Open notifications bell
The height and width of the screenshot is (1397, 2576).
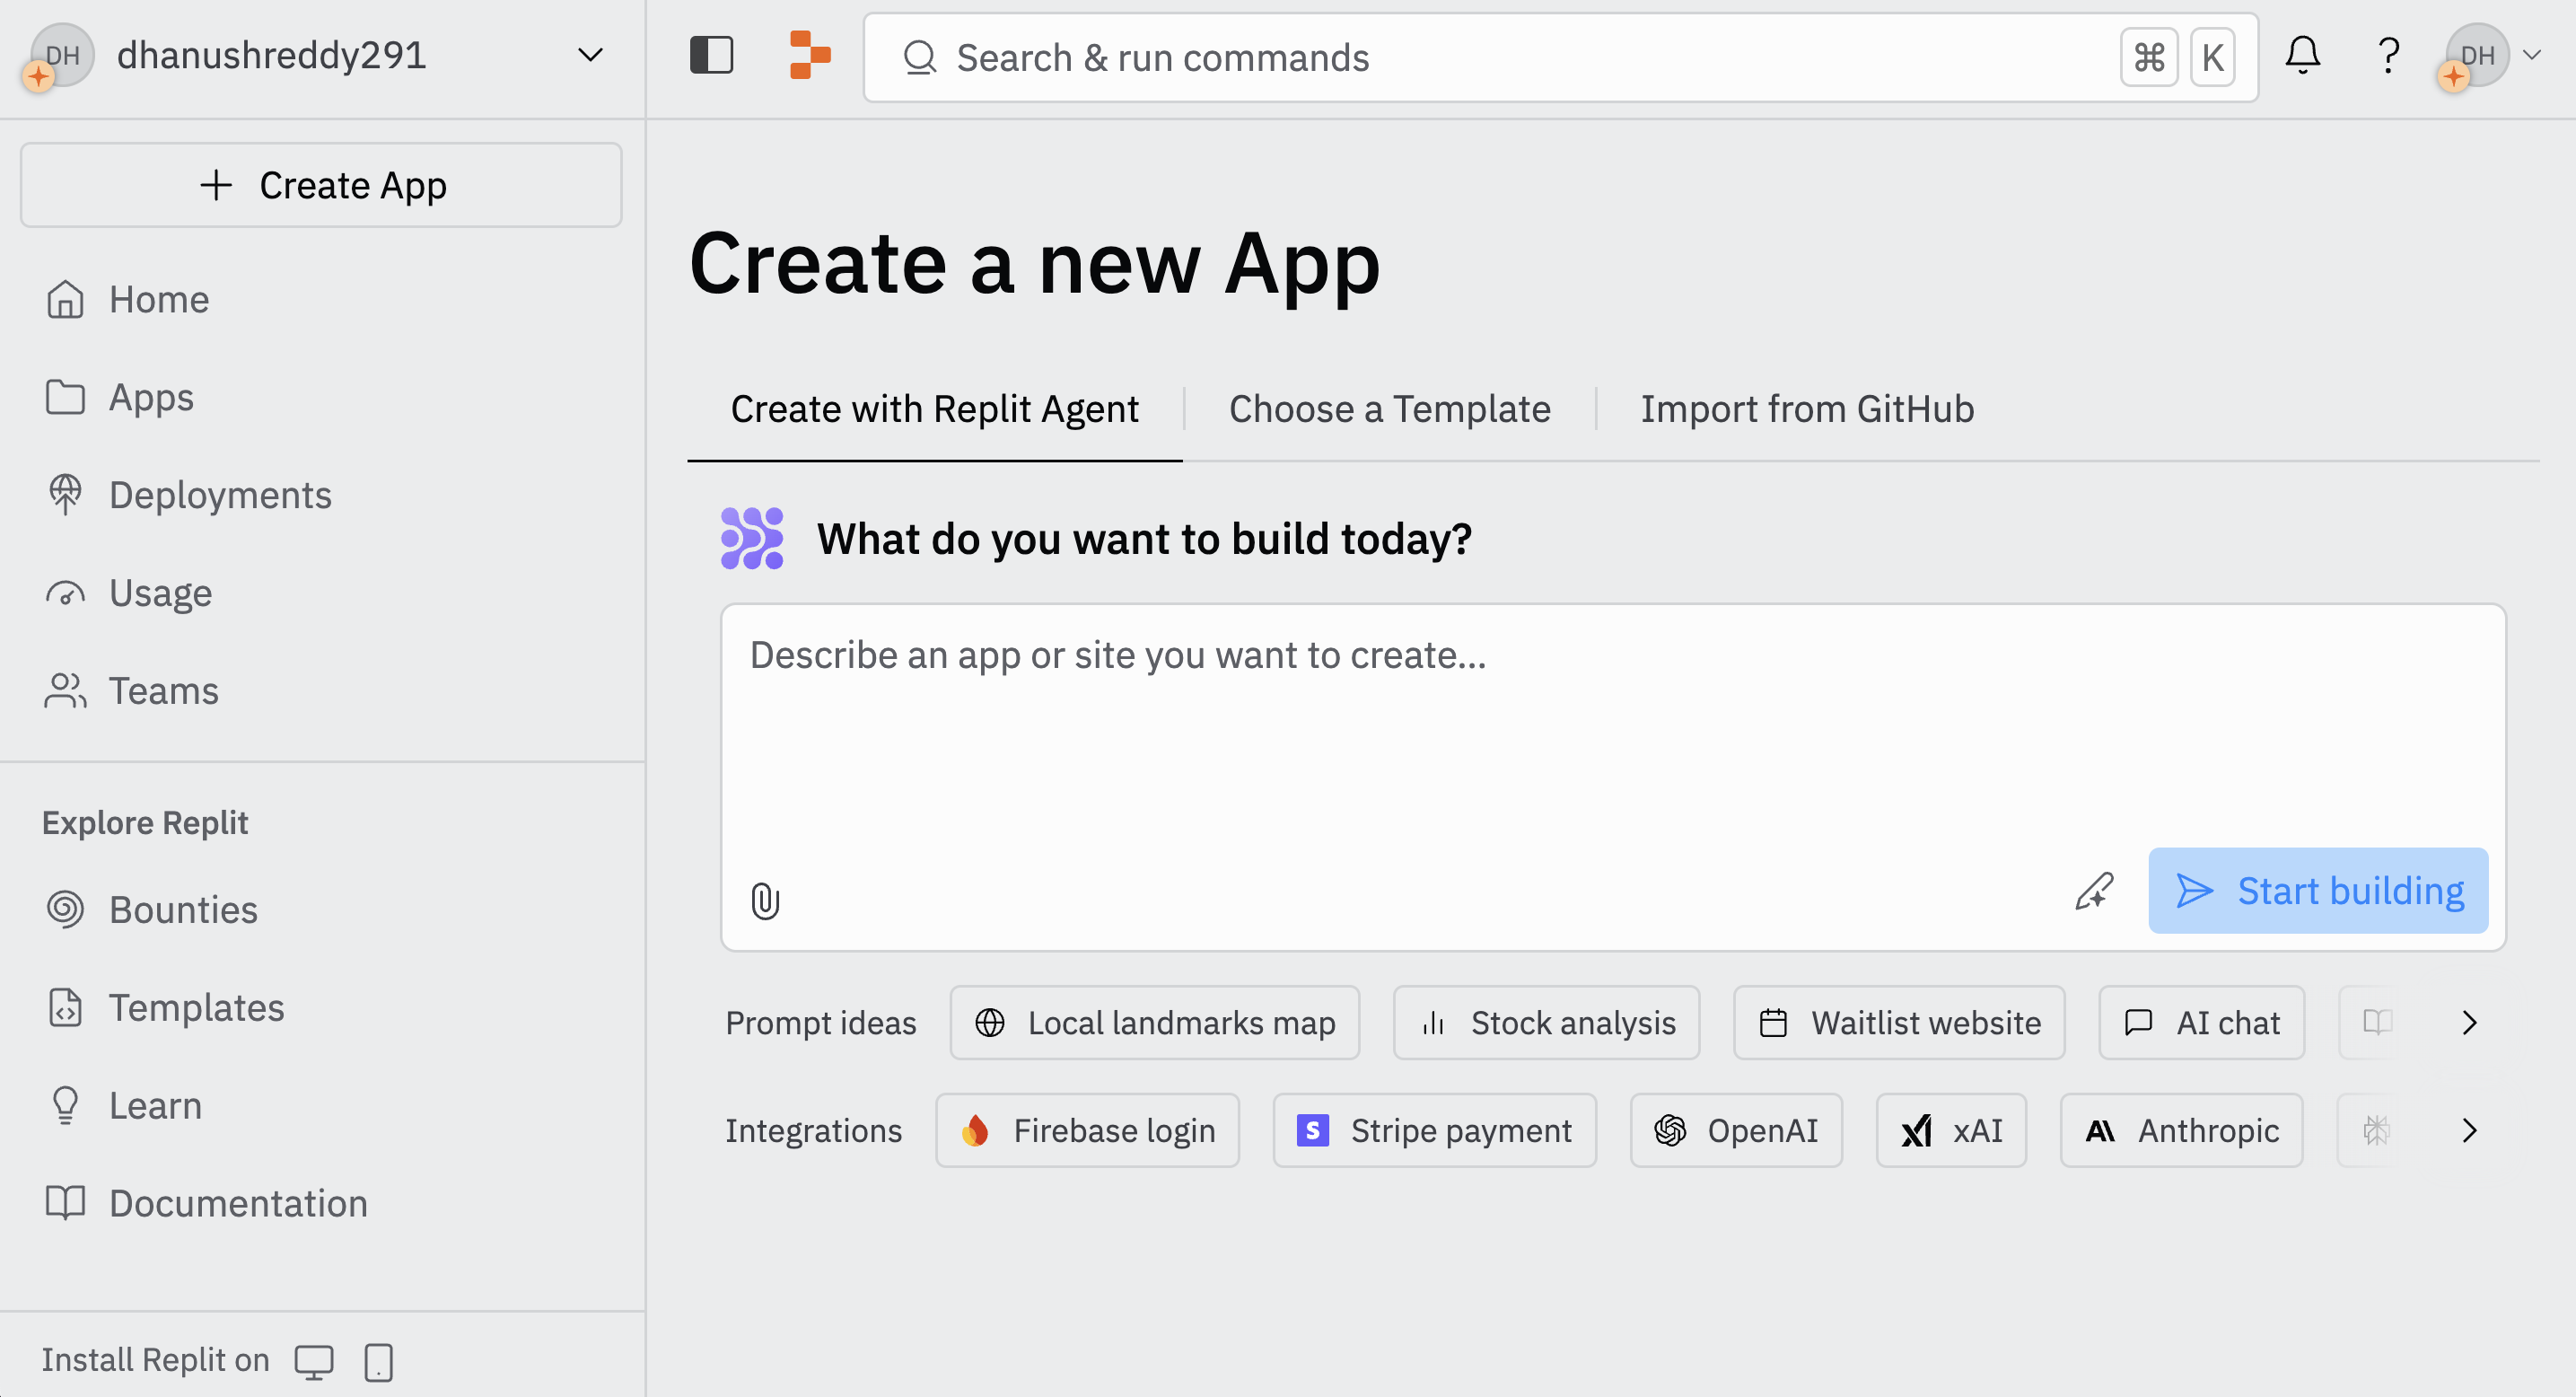2302,56
